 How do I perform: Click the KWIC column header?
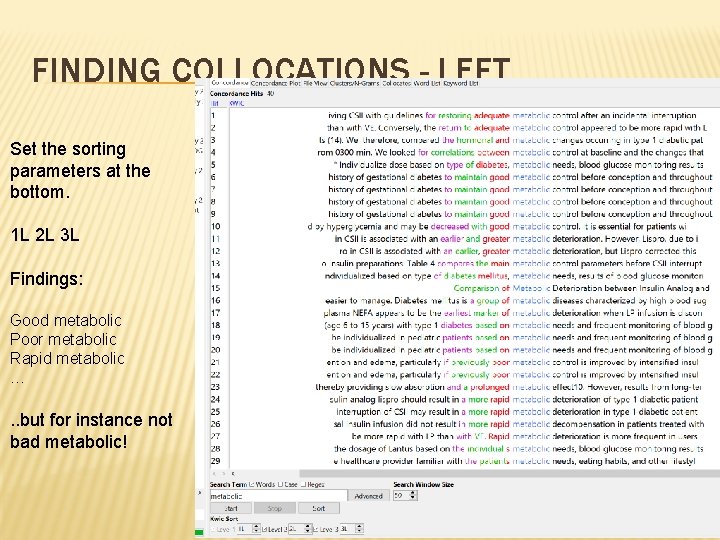click(x=236, y=103)
